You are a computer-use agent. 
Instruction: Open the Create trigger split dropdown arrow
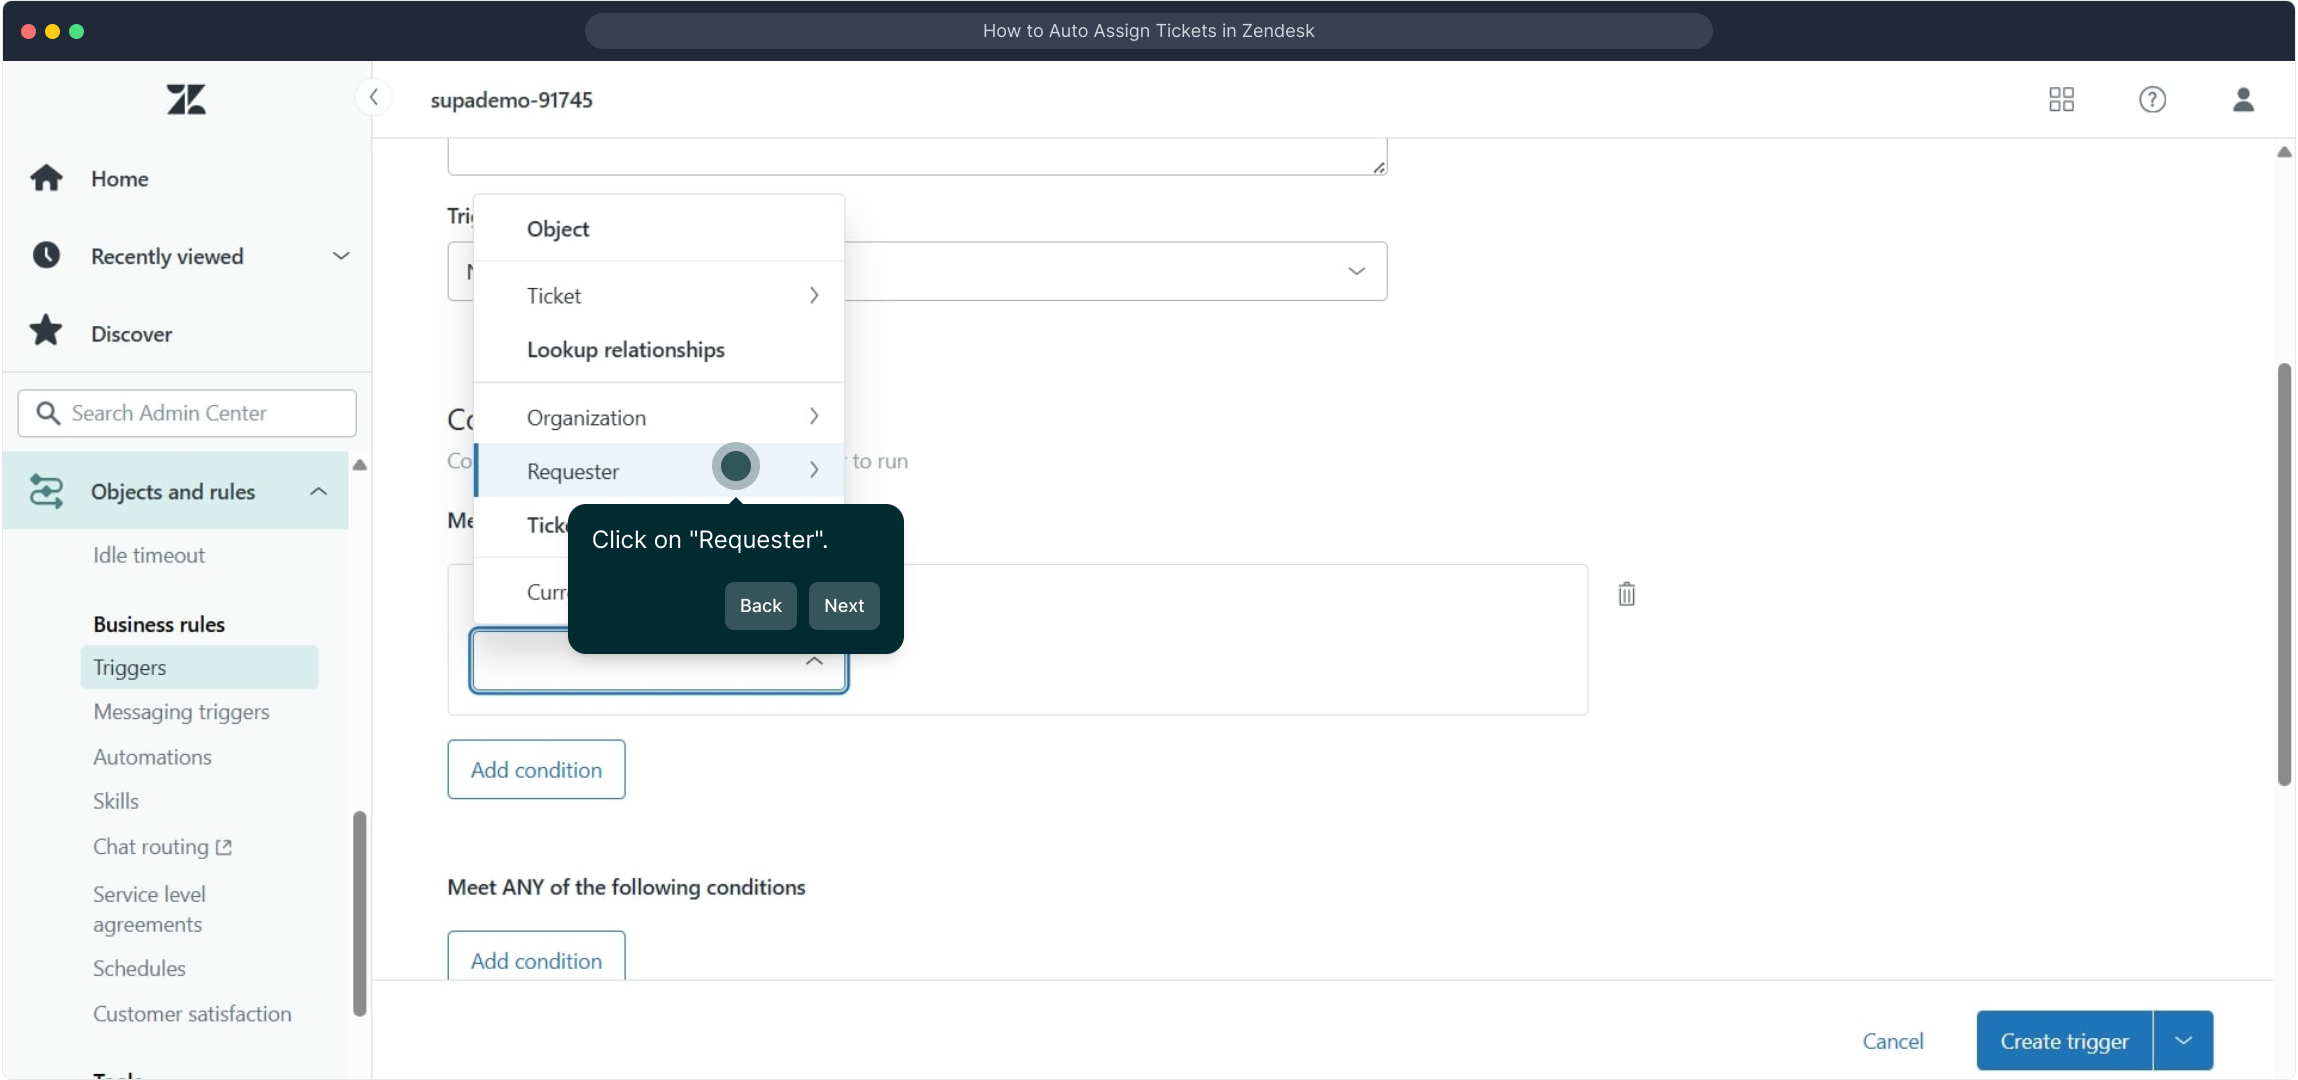(x=2183, y=1041)
